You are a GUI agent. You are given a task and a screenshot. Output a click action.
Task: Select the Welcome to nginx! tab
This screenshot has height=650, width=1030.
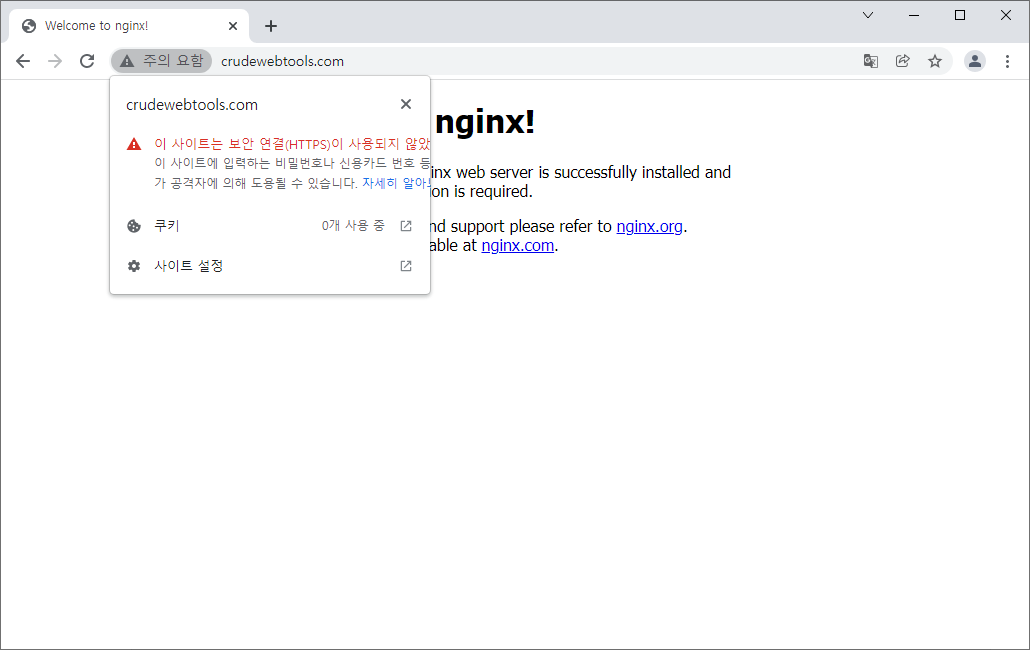point(129,26)
